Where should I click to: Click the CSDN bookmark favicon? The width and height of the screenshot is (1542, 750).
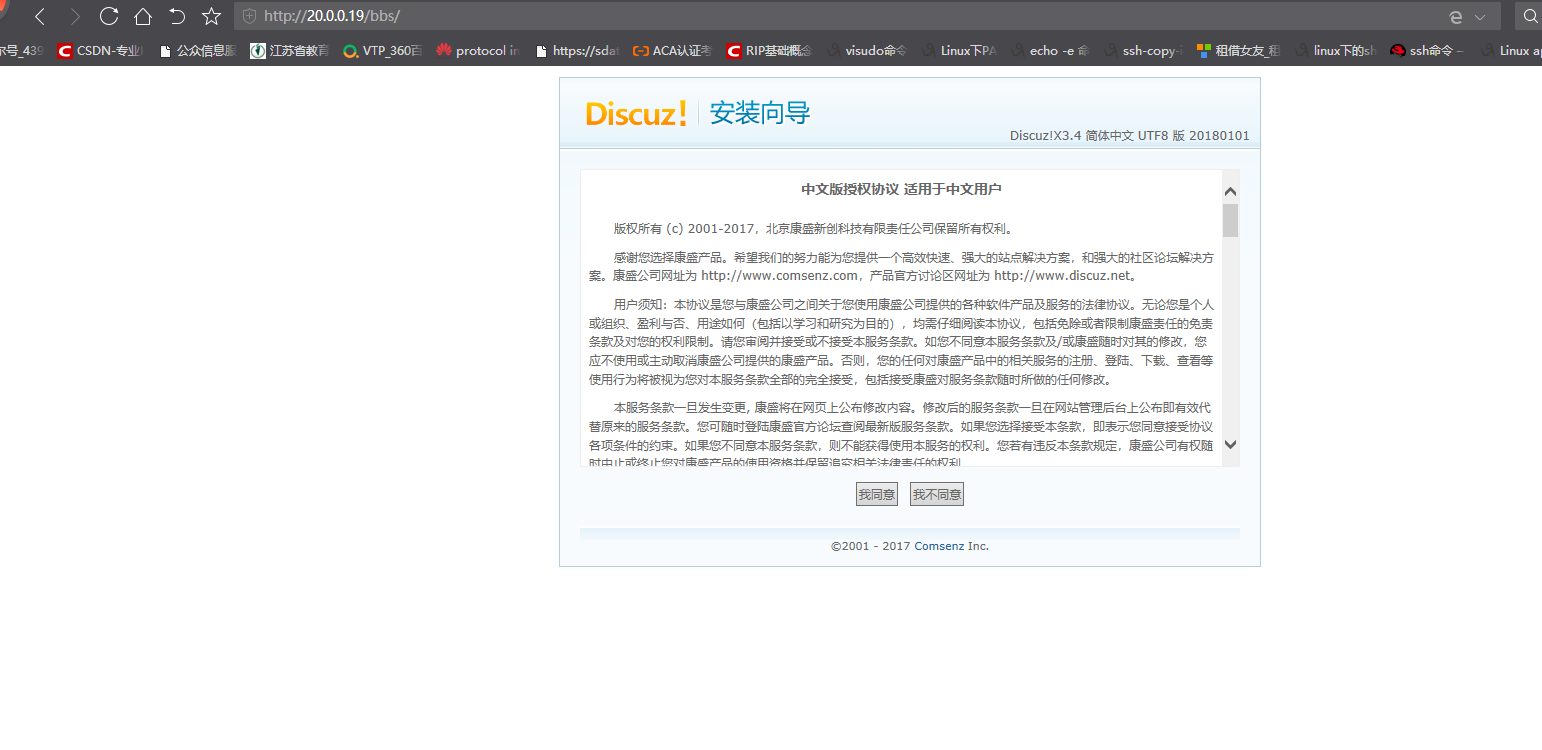pos(63,50)
